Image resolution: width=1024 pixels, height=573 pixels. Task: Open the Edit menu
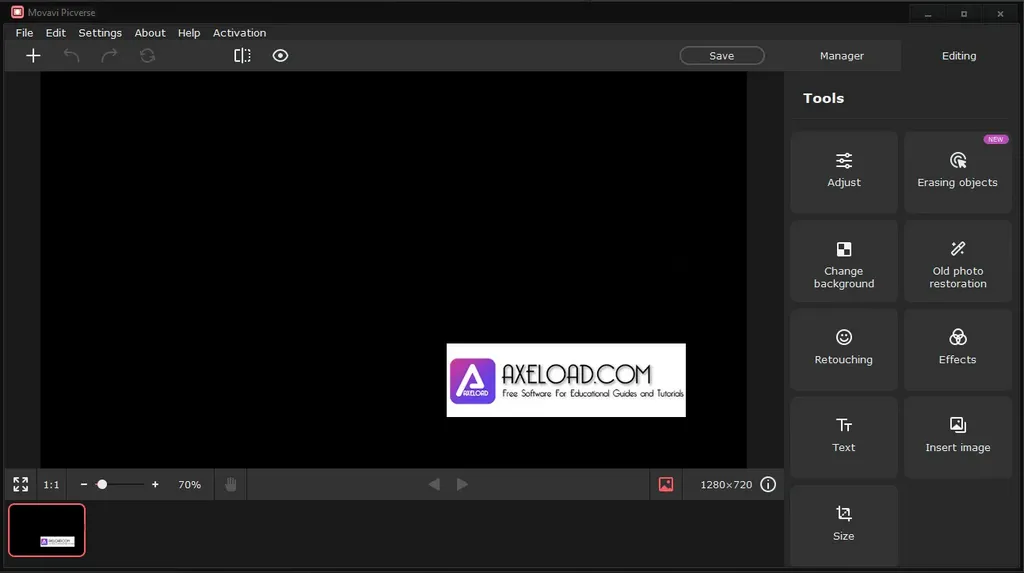pyautogui.click(x=56, y=33)
